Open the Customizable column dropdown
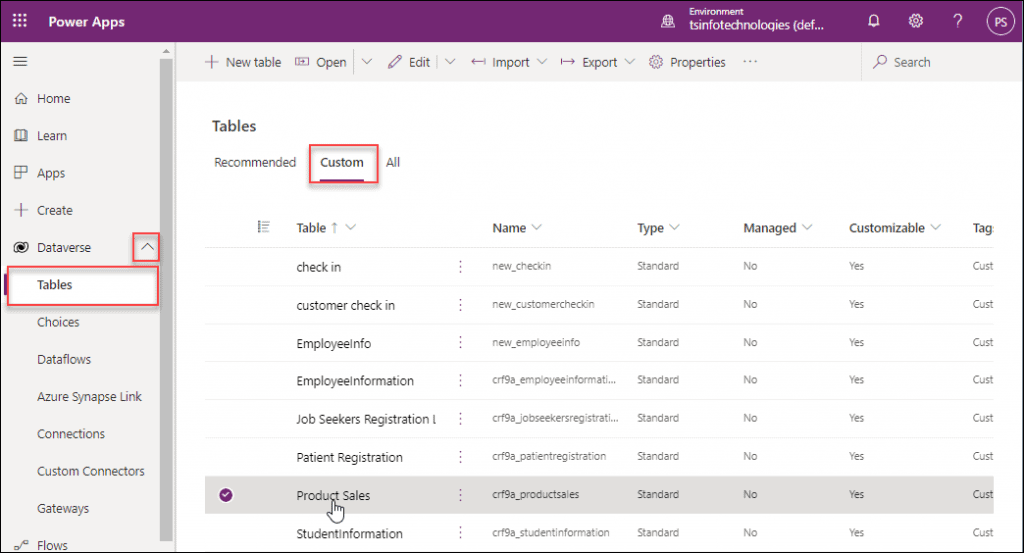Image resolution: width=1024 pixels, height=553 pixels. (x=936, y=227)
